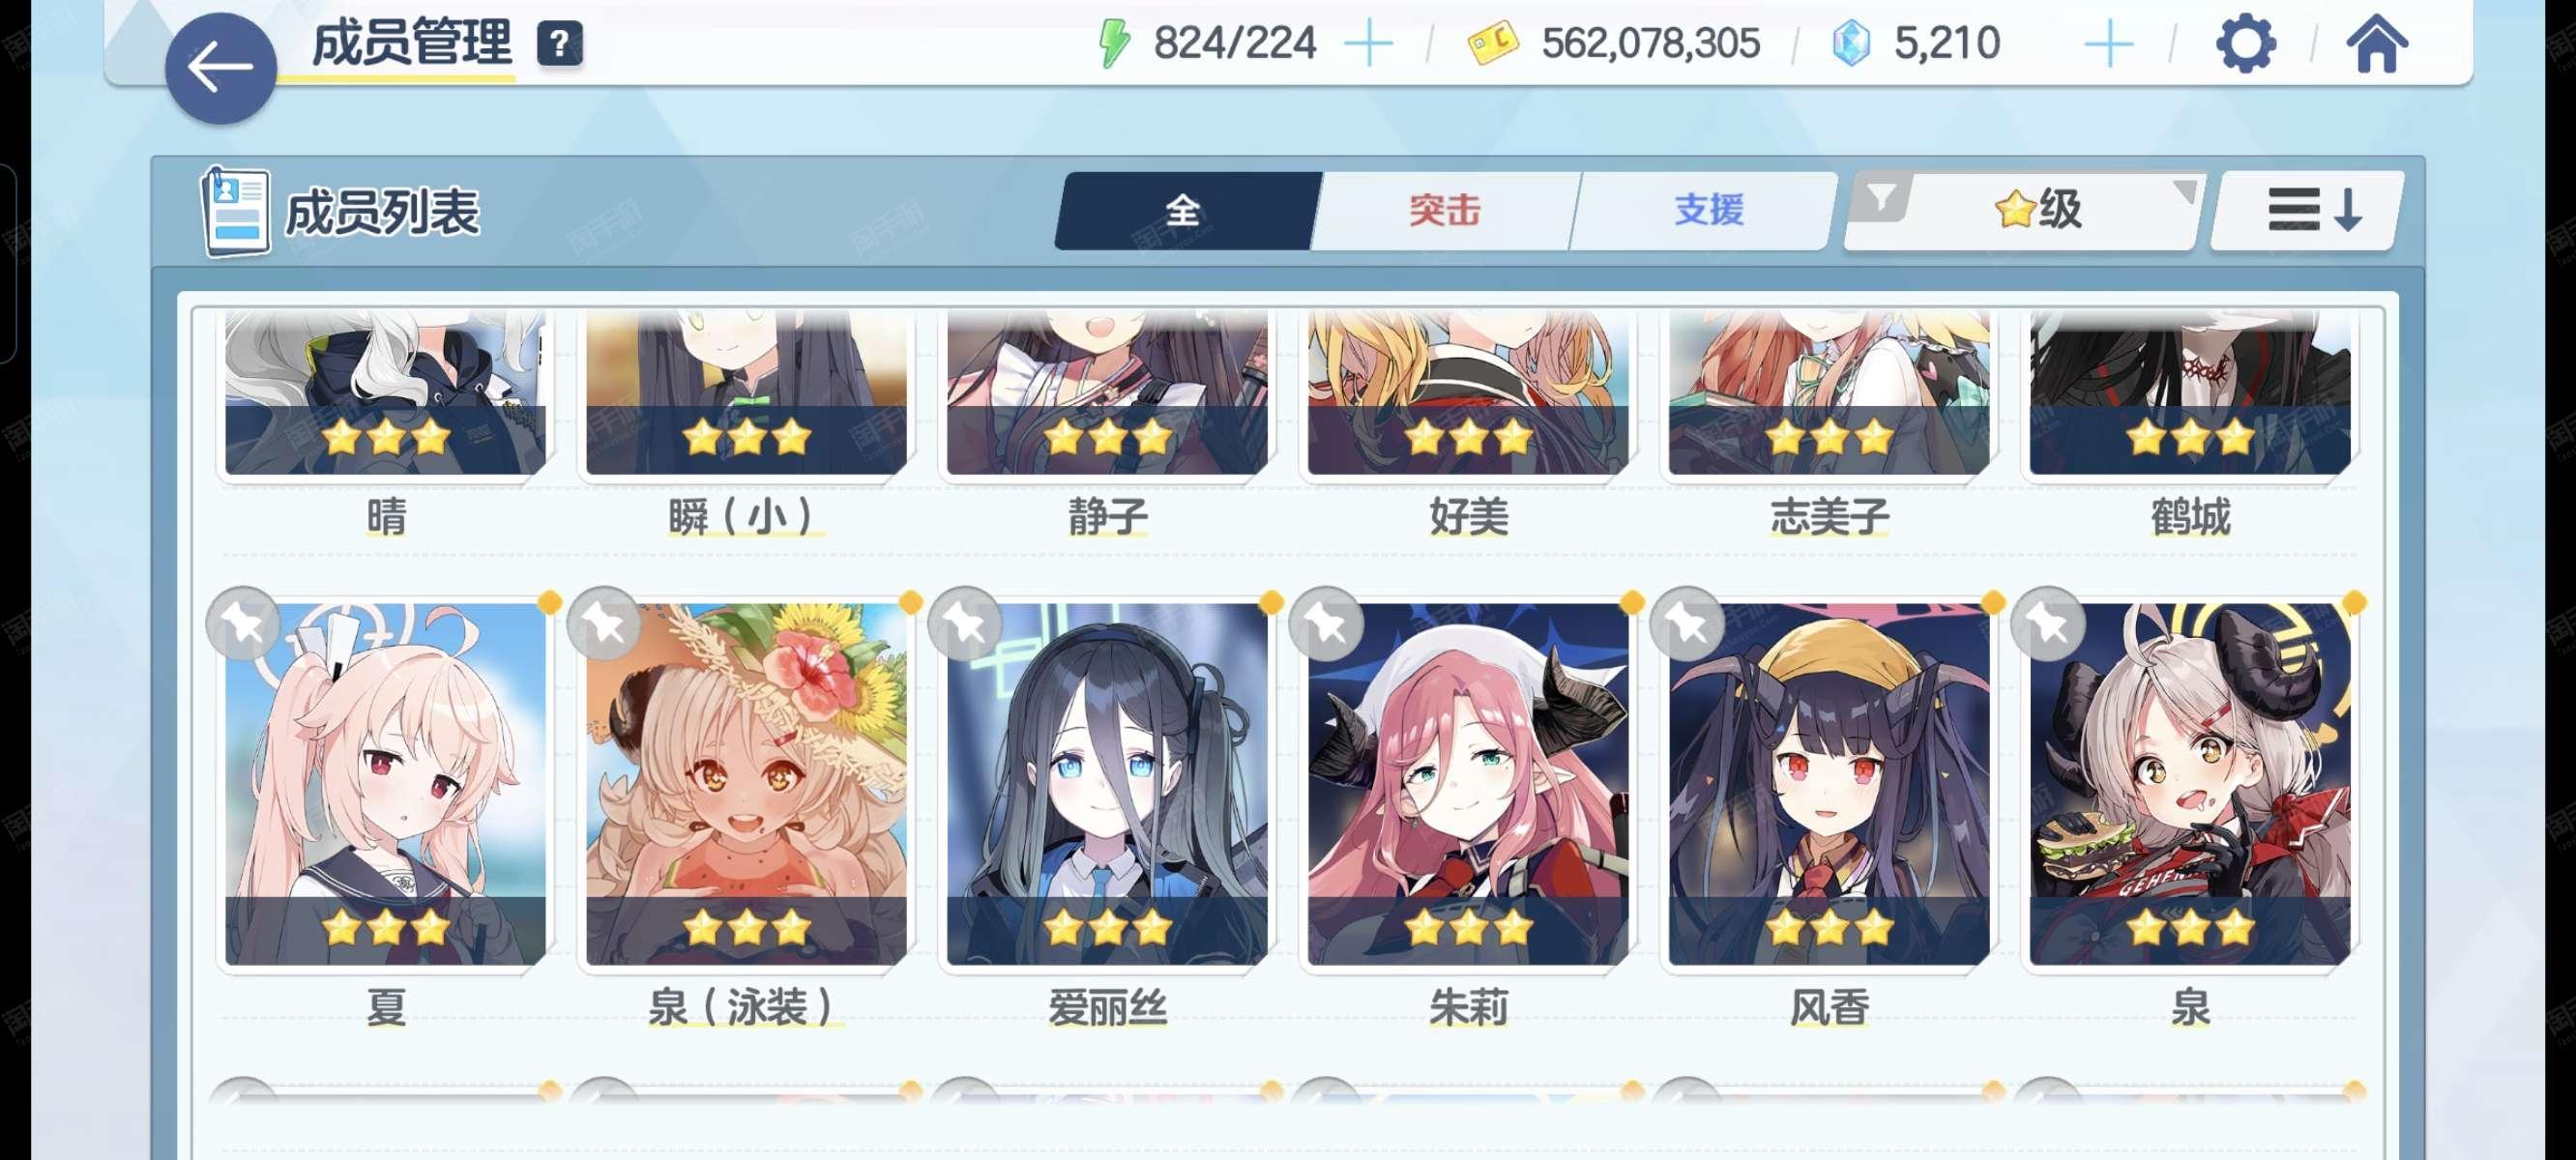Go back using the arrow button

[220, 68]
